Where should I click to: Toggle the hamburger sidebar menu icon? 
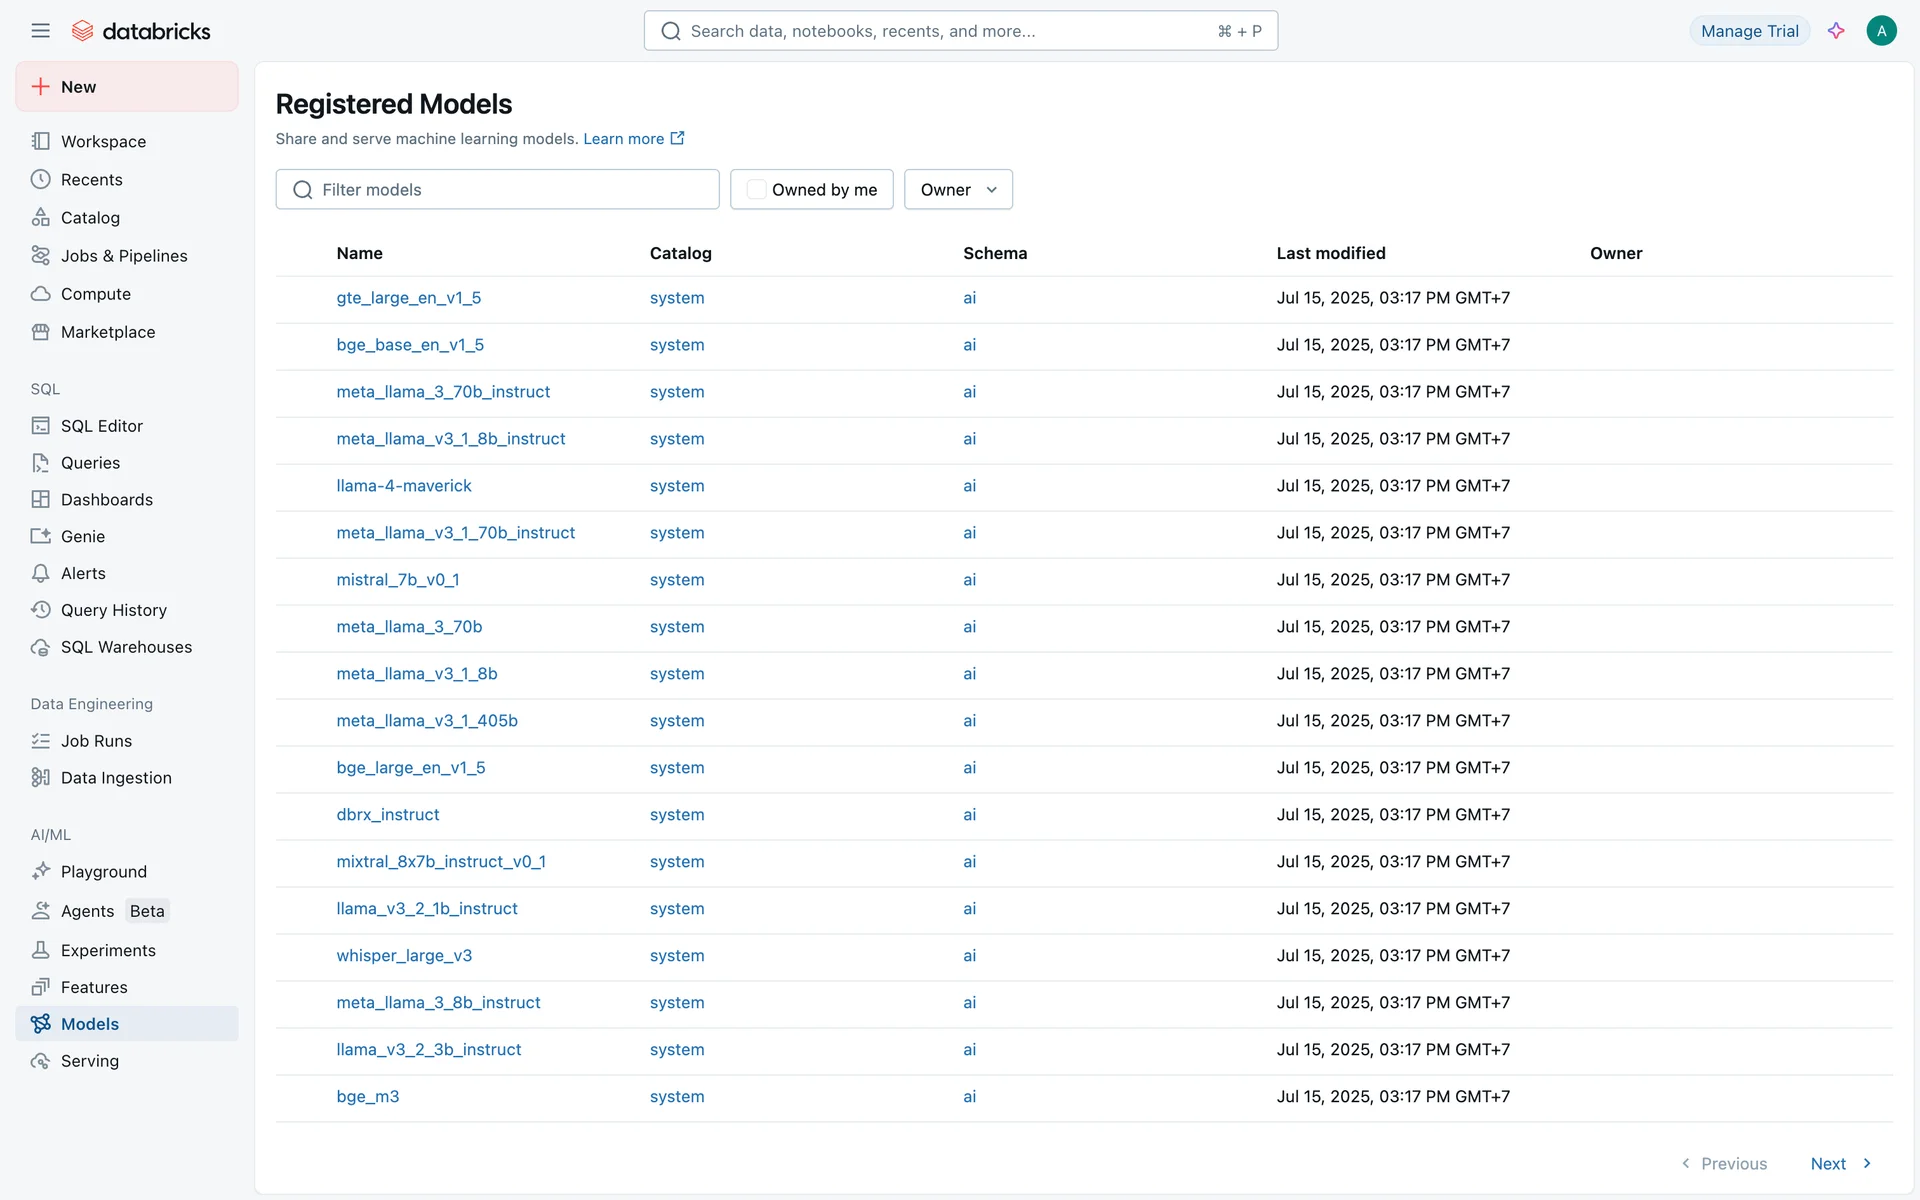[40, 31]
